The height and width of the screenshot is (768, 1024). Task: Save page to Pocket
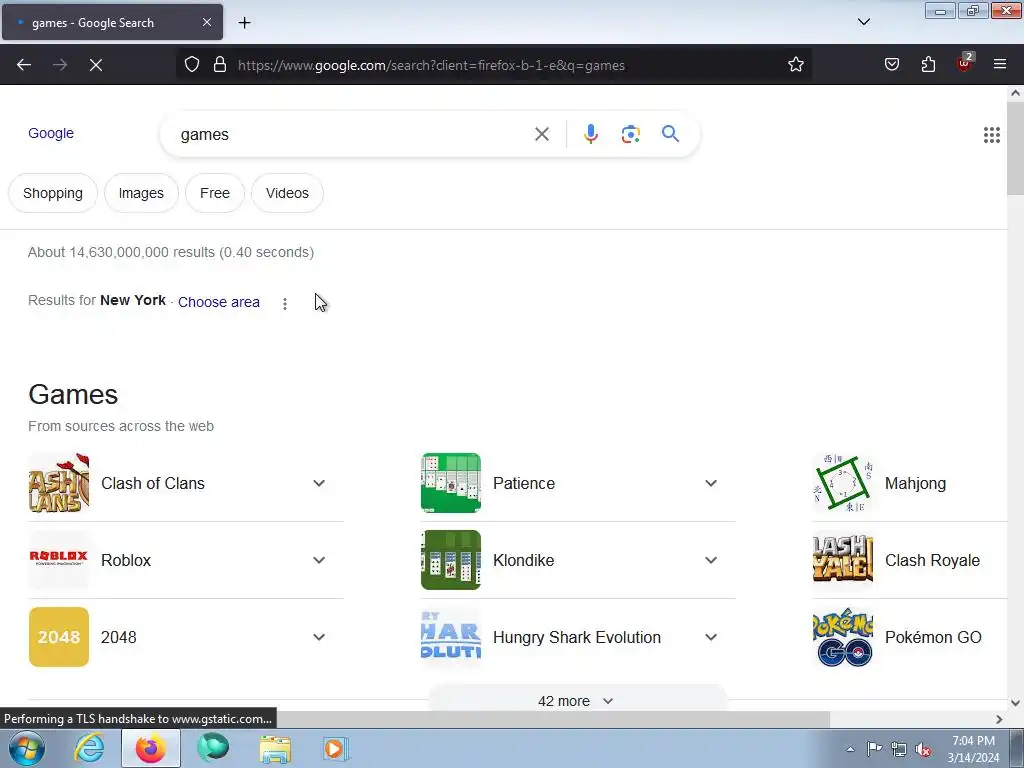[x=891, y=65]
